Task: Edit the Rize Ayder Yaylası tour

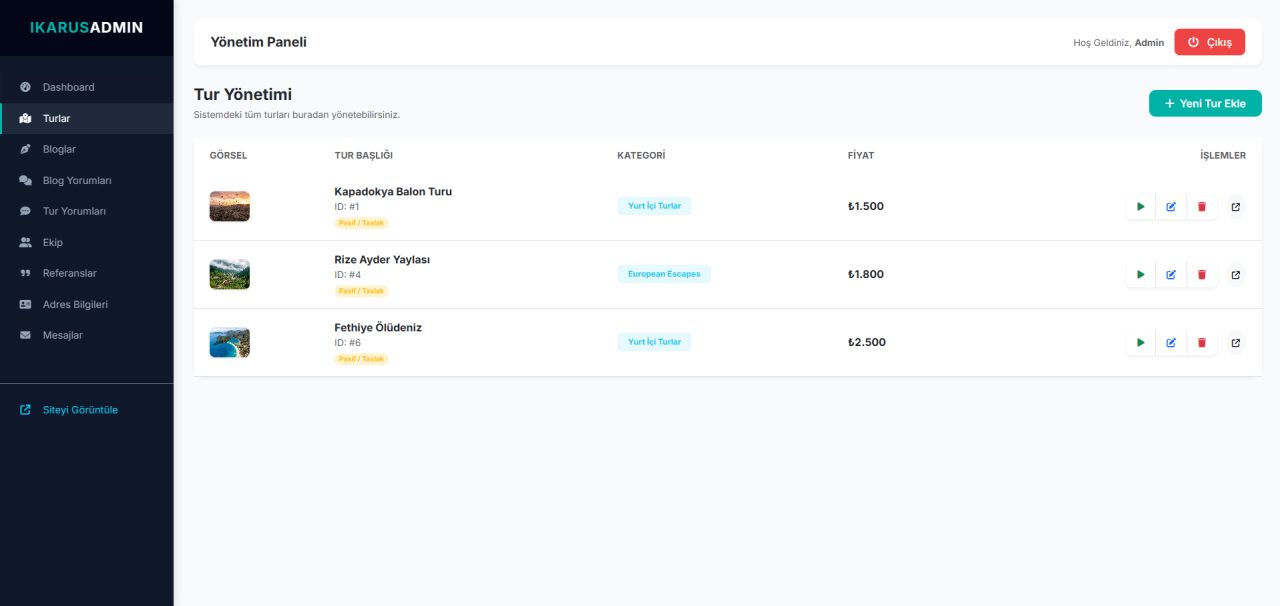Action: 1171,275
